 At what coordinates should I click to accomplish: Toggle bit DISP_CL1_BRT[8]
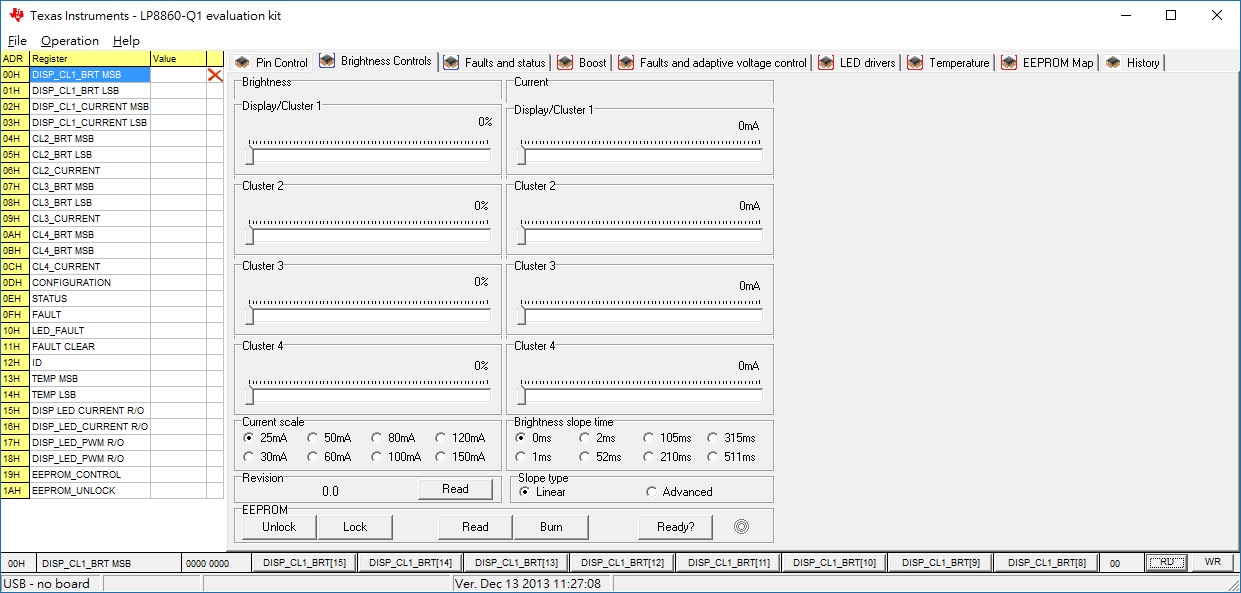[x=1046, y=563]
